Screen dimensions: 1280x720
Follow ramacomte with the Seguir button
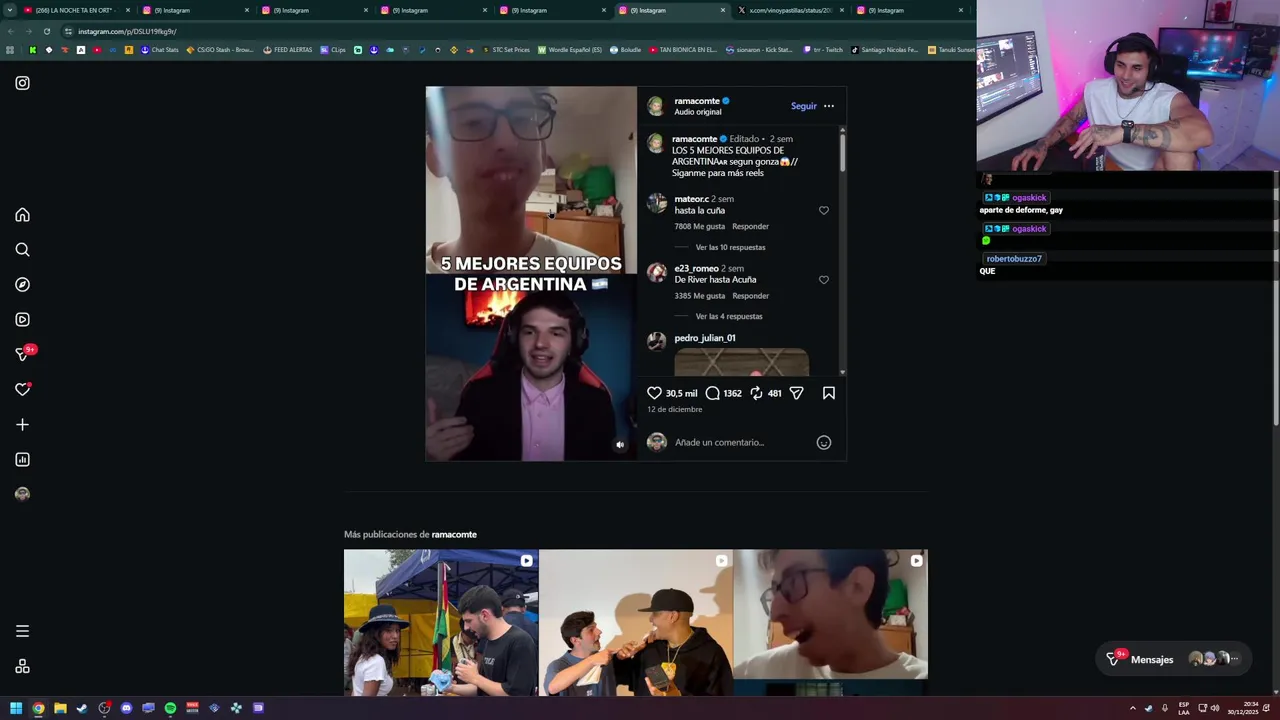803,106
